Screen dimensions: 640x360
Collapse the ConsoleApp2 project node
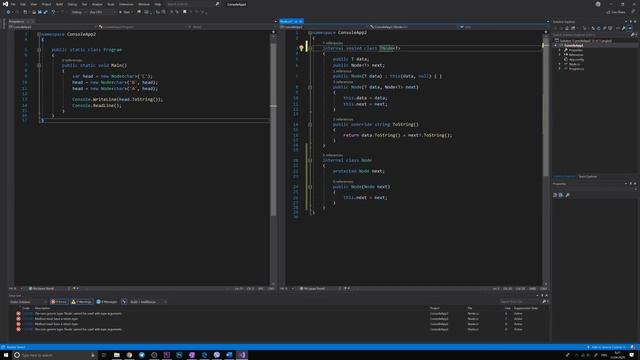(556, 45)
